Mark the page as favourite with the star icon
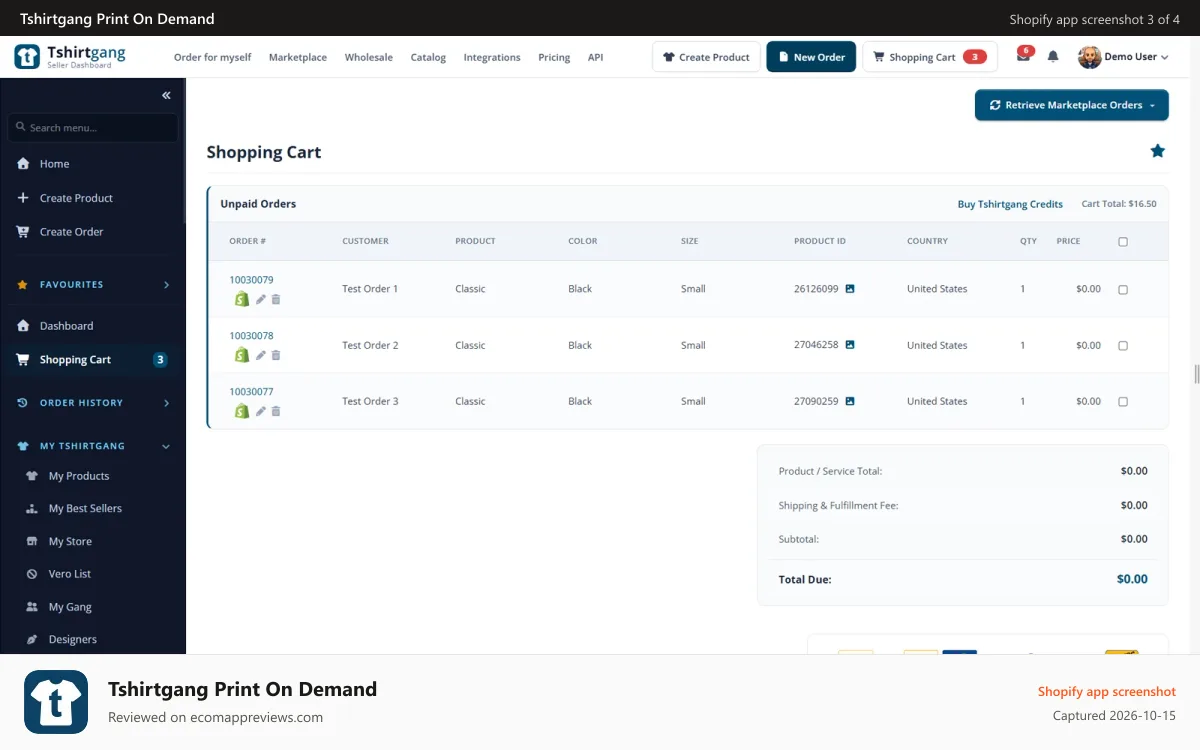This screenshot has width=1200, height=750. click(1158, 151)
